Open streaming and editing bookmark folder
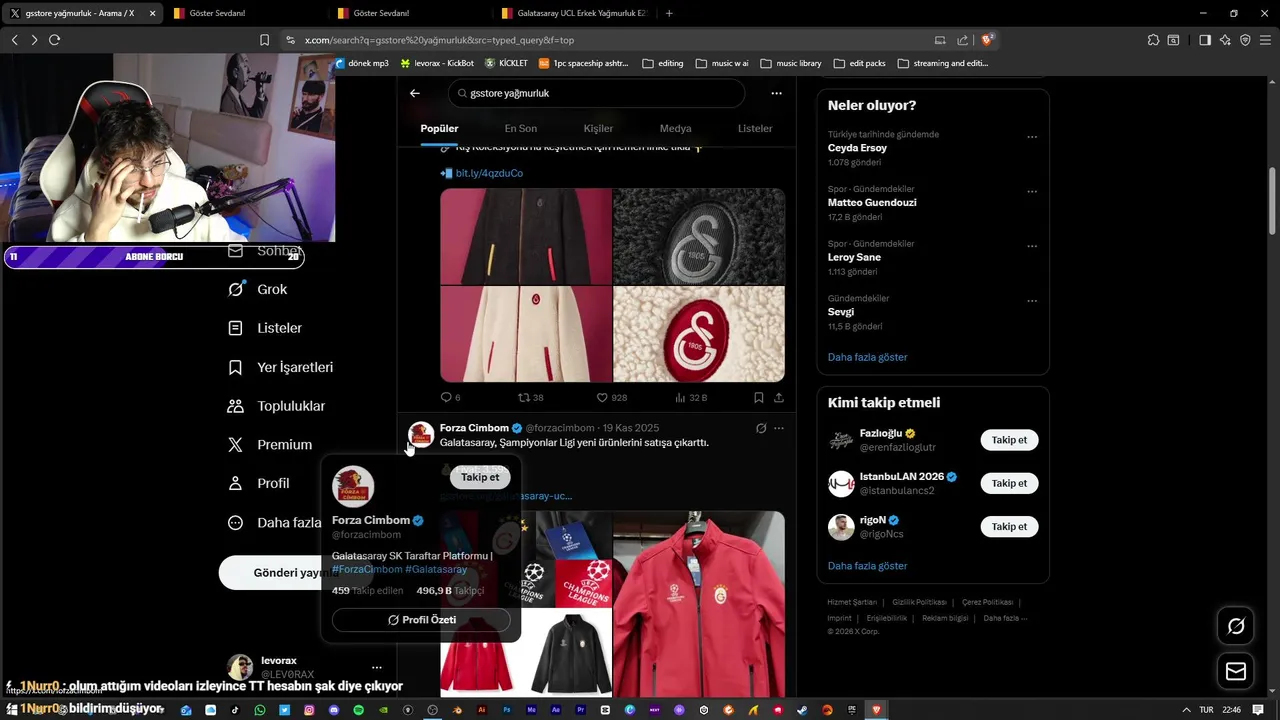 click(944, 63)
